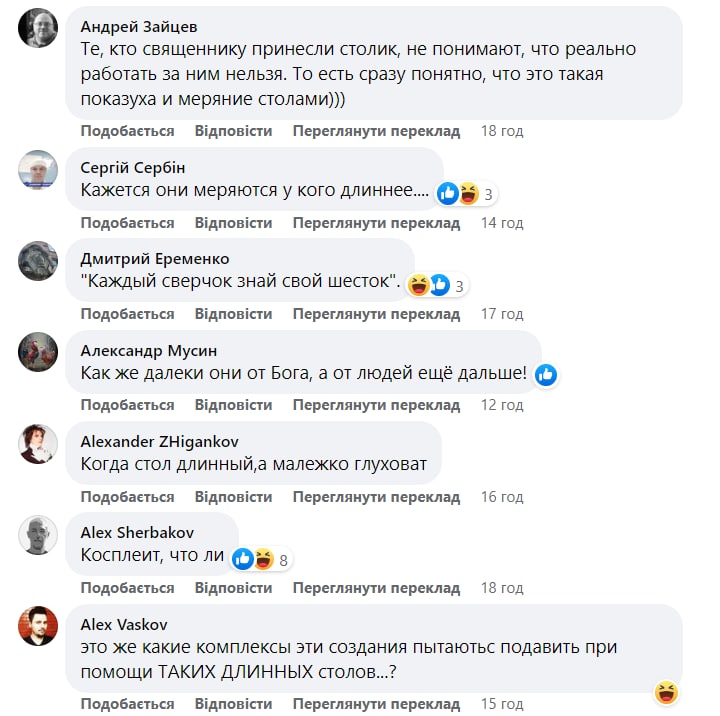Click Дмитрий Еременко's avatar image

(38, 261)
